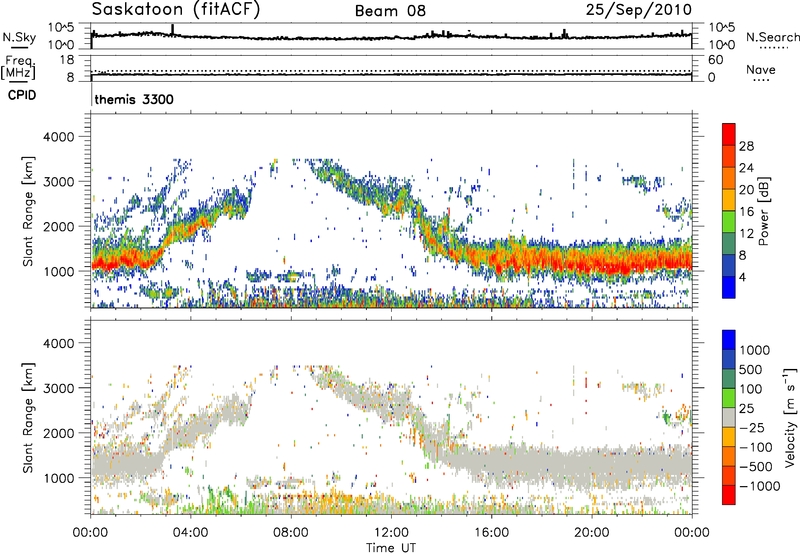This screenshot has width=800, height=554.
Task: Click the "-25" label on Velocity color bar
Action: (752, 428)
